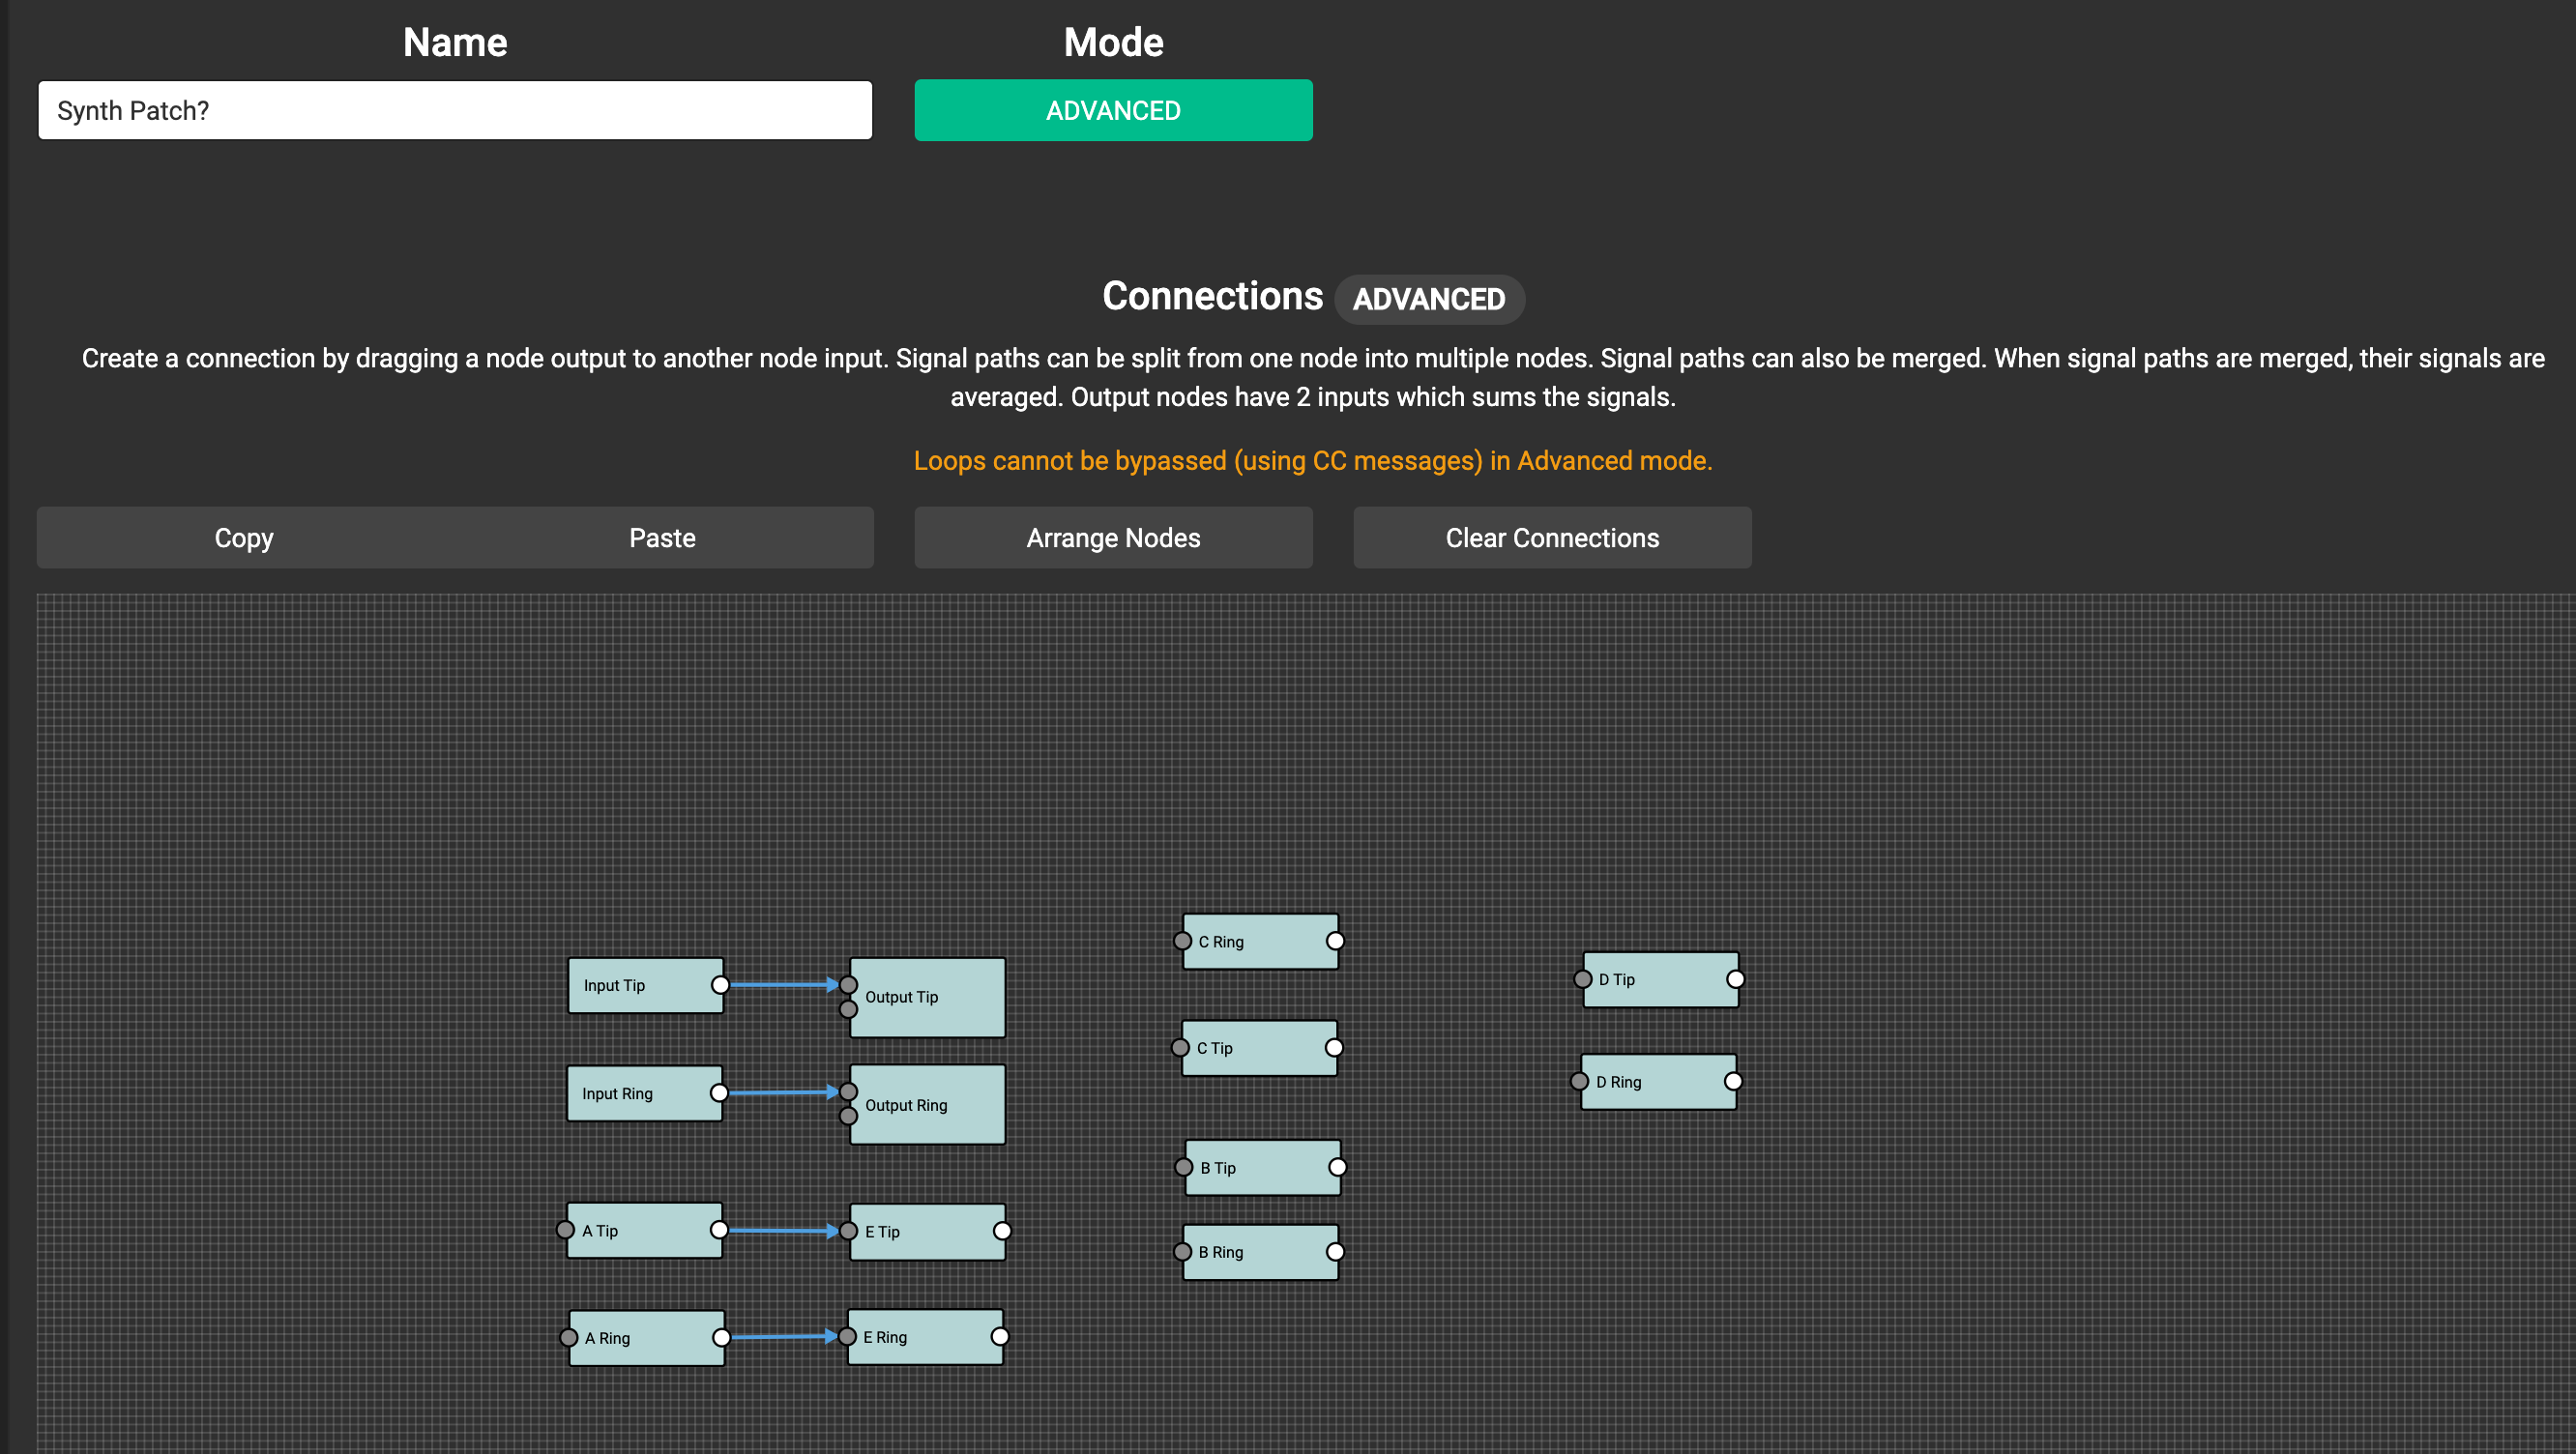Image resolution: width=2576 pixels, height=1454 pixels.
Task: Click the E Tip output port
Action: (x=1002, y=1231)
